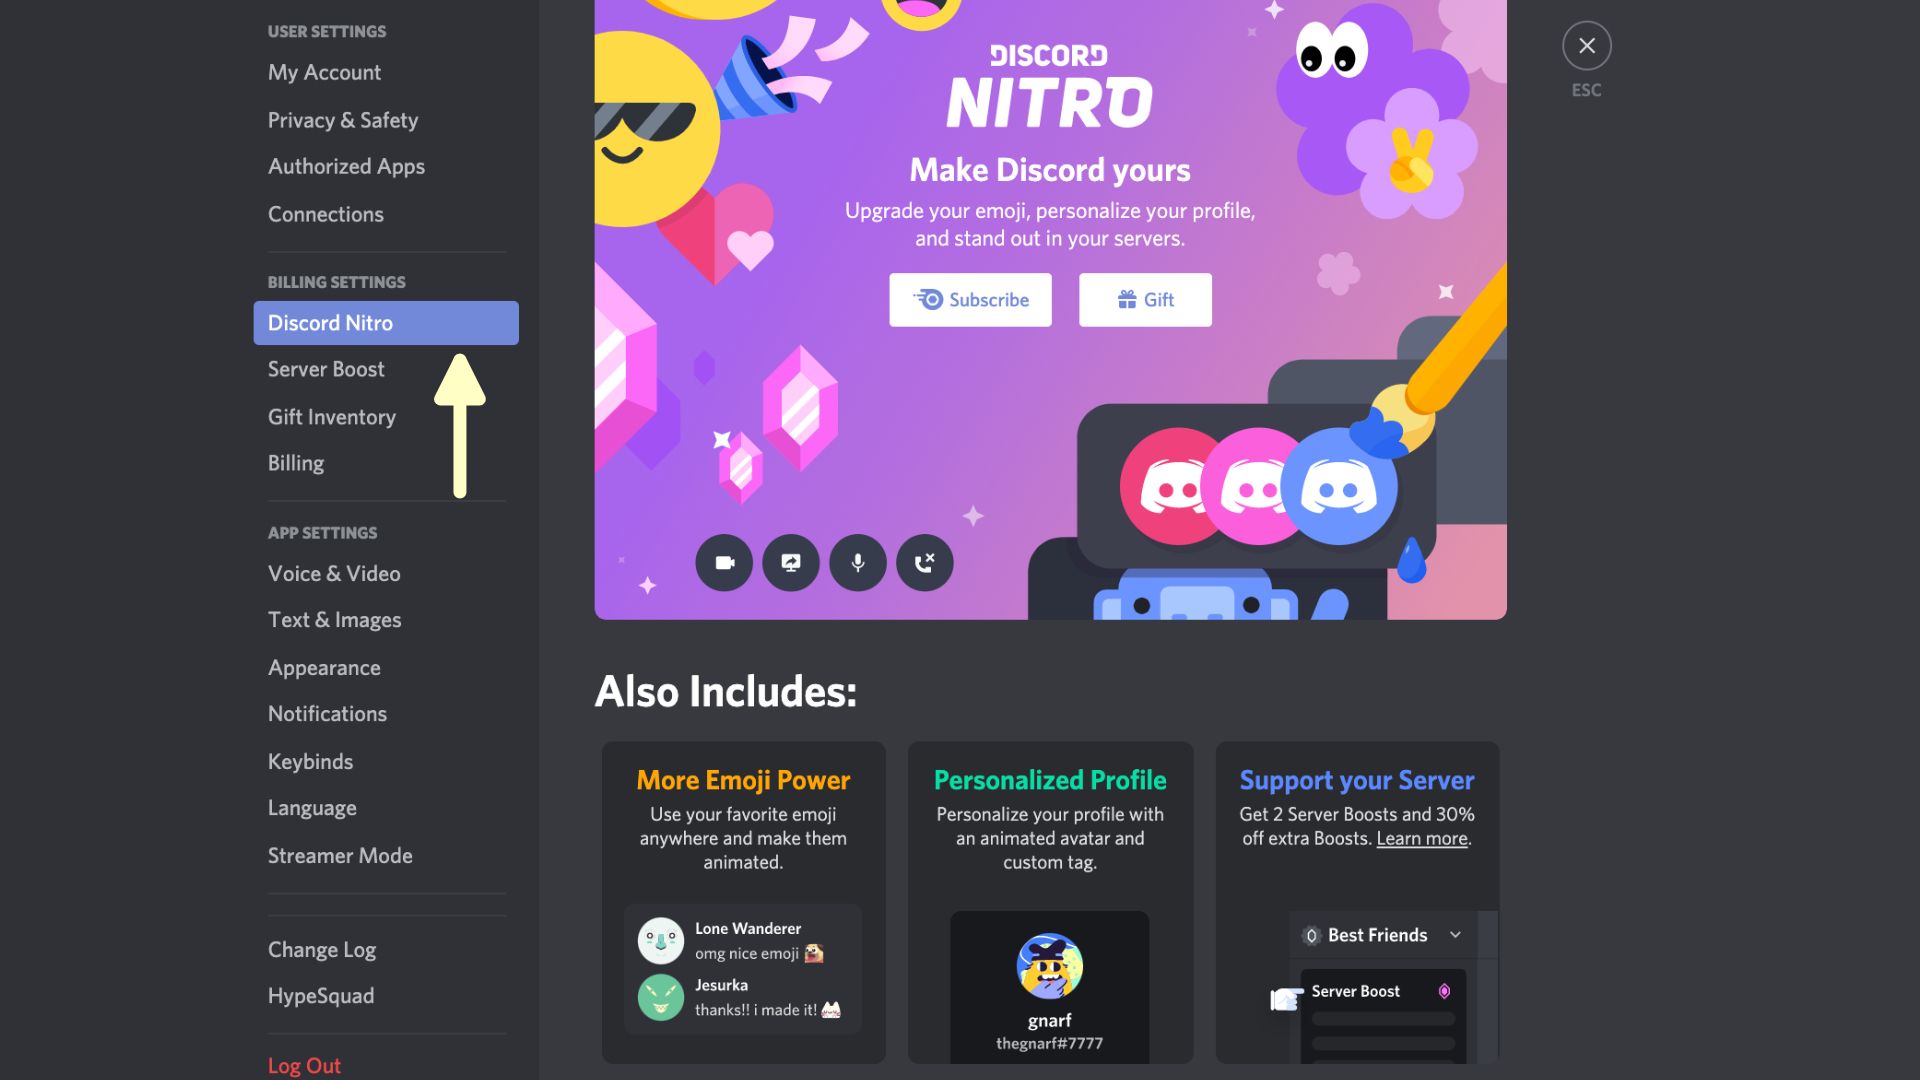Open Server Boost settings
Viewport: 1920px width, 1080px height.
pos(326,369)
